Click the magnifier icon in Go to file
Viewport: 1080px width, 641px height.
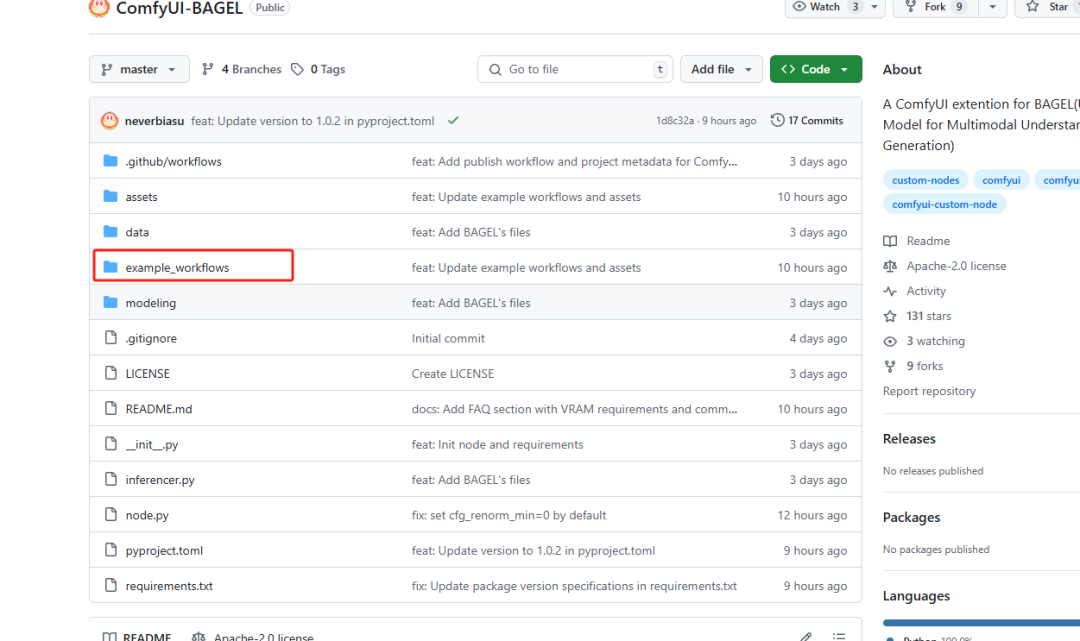(x=495, y=70)
